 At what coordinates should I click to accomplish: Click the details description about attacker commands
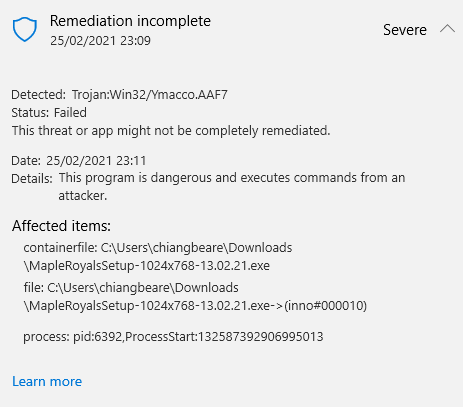232,187
